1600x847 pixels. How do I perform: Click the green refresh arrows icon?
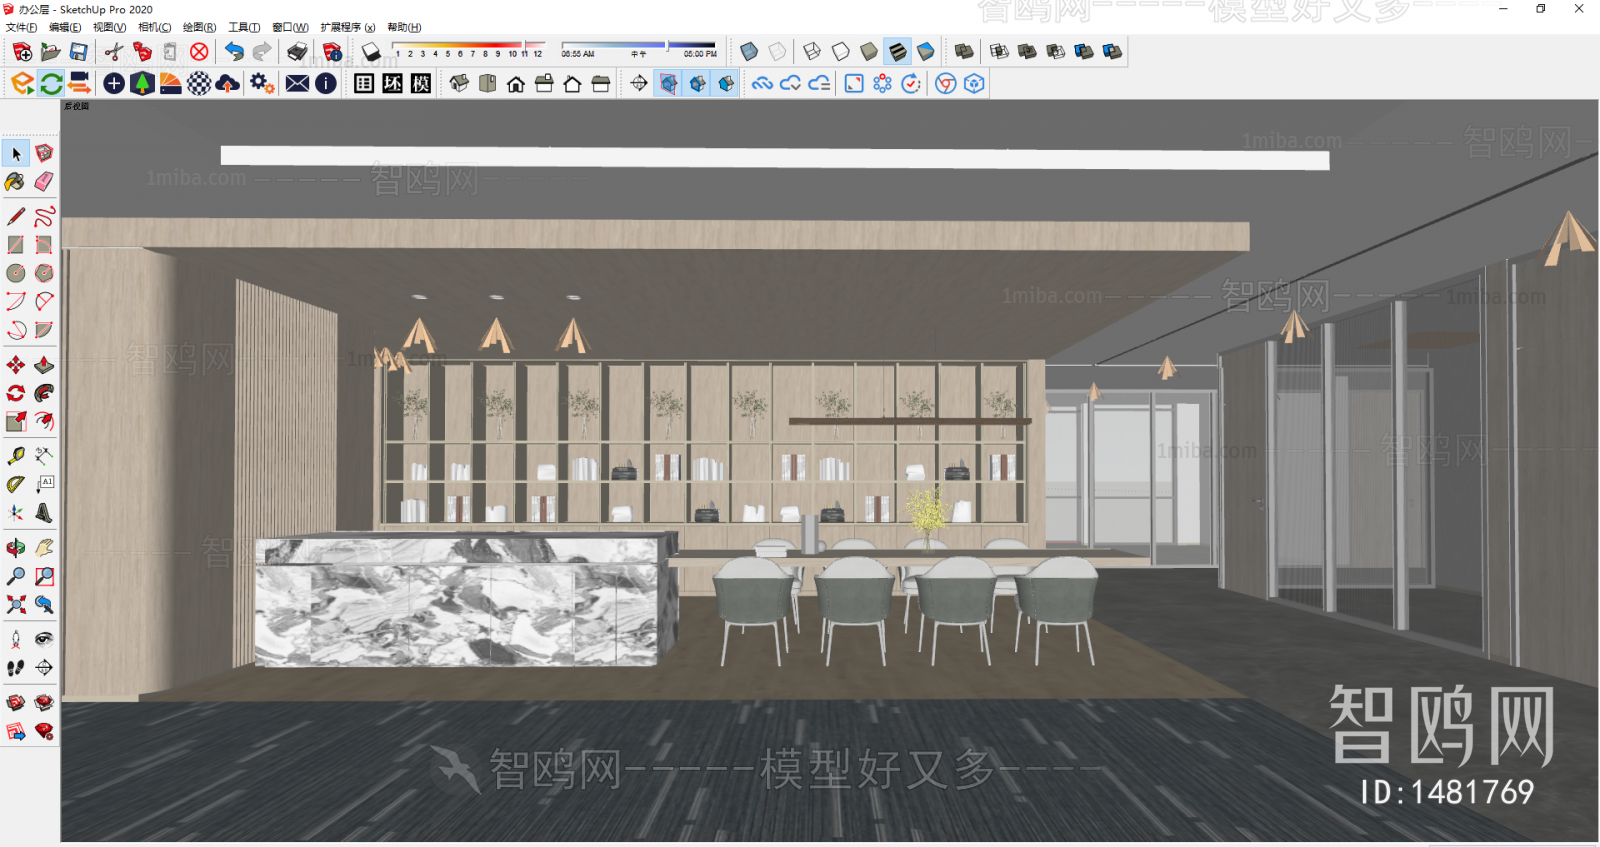coord(51,84)
